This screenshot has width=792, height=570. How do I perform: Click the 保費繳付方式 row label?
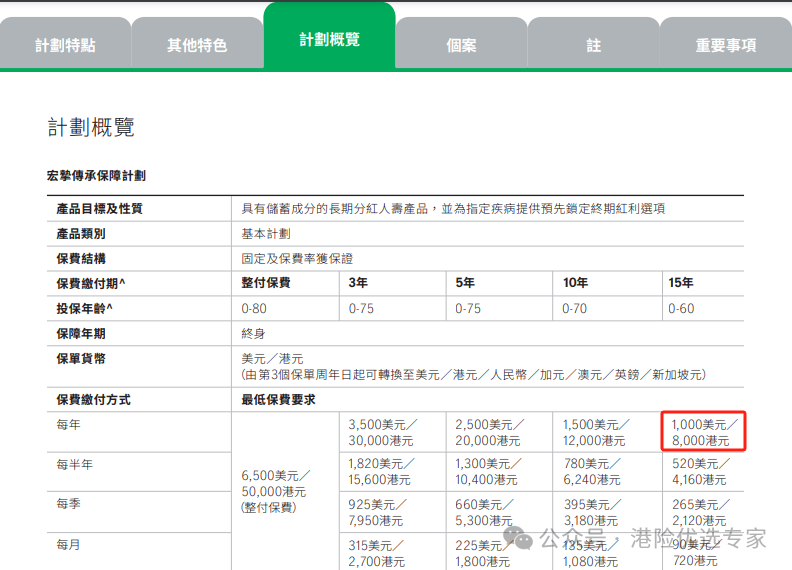(93, 400)
